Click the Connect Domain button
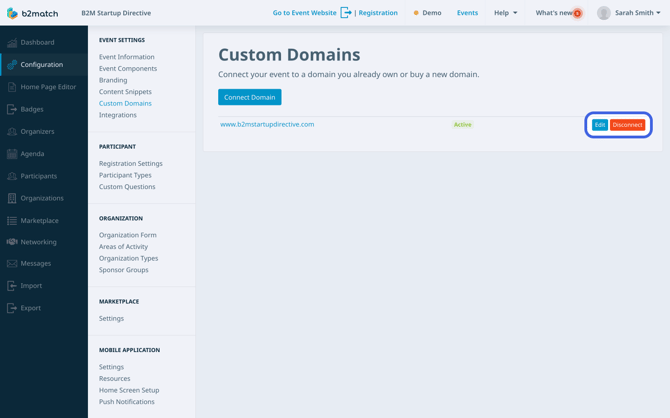 click(x=250, y=97)
